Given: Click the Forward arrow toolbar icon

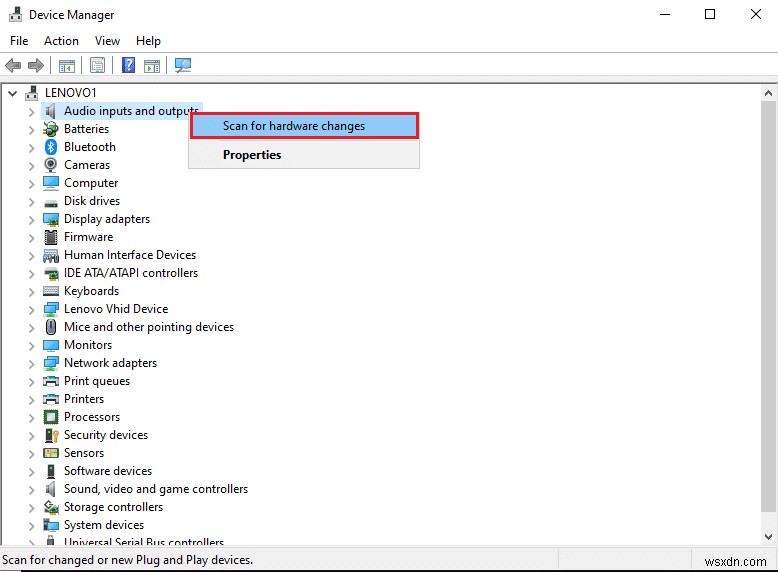Looking at the screenshot, I should click(36, 65).
